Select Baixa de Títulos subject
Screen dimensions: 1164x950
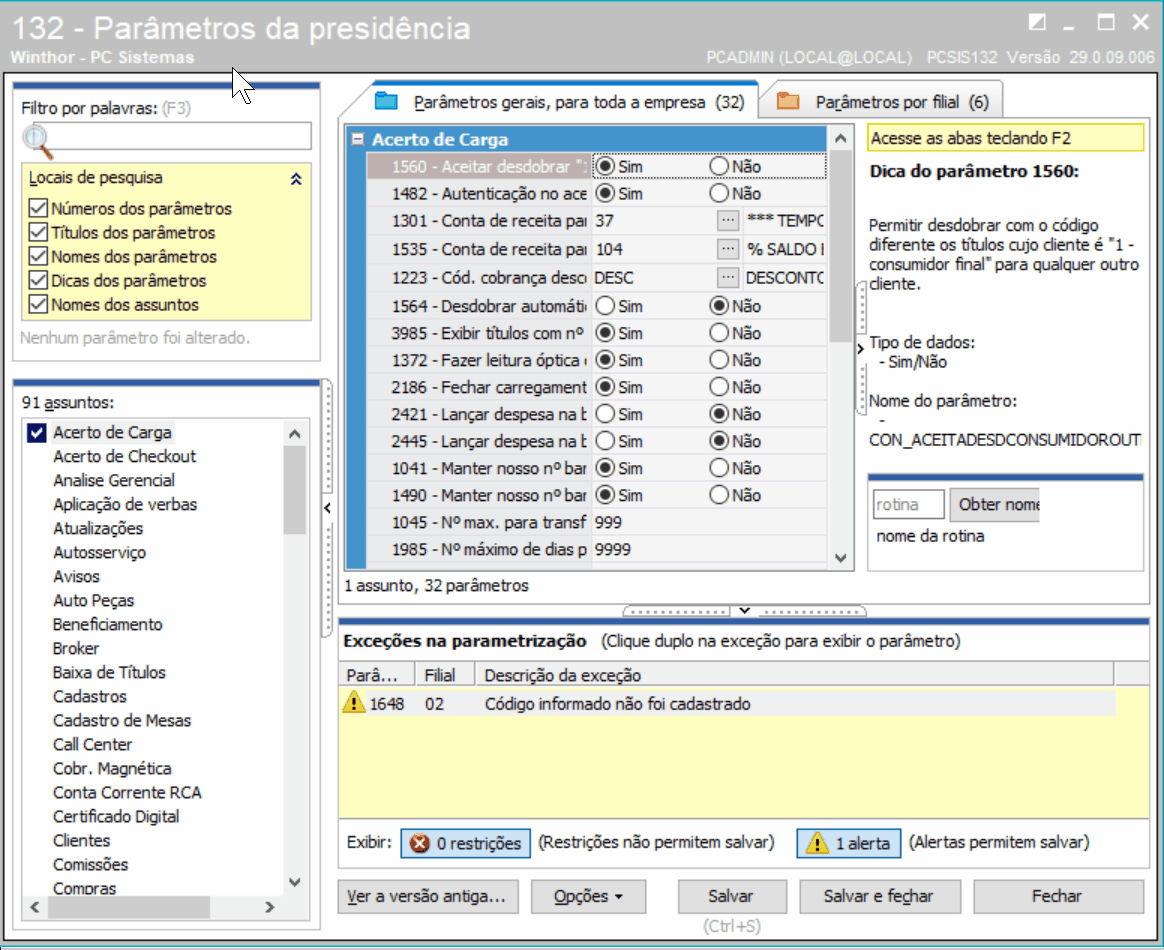(109, 672)
